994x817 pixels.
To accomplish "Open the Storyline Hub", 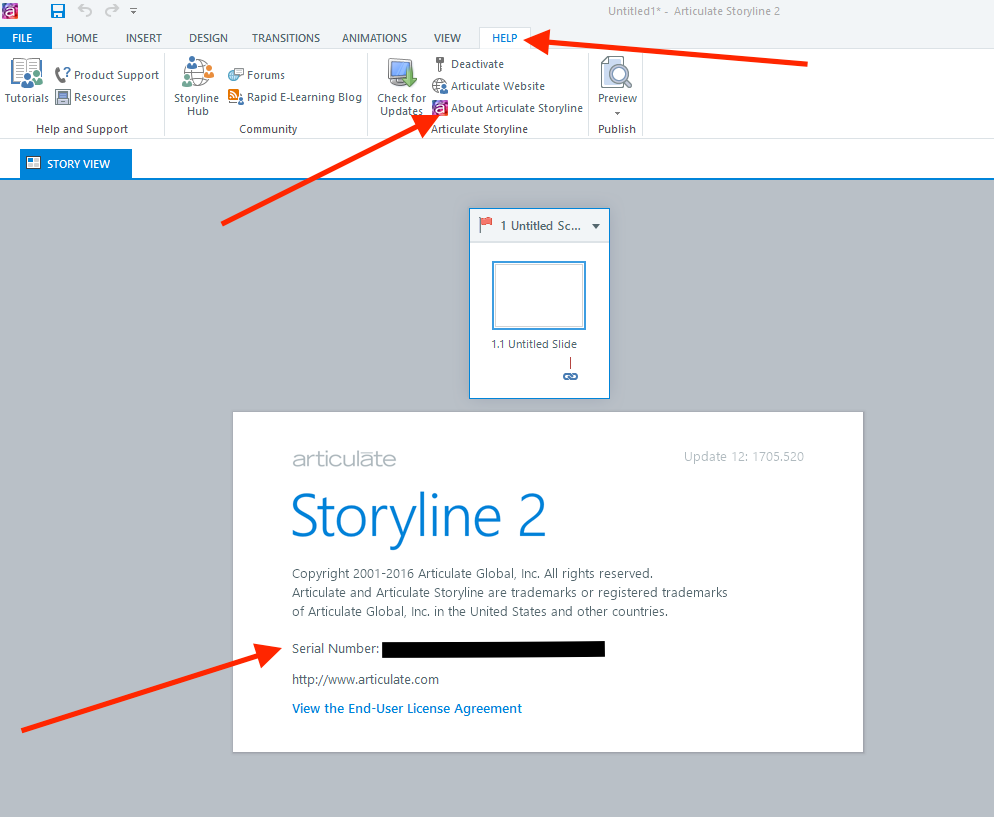I will click(x=197, y=87).
